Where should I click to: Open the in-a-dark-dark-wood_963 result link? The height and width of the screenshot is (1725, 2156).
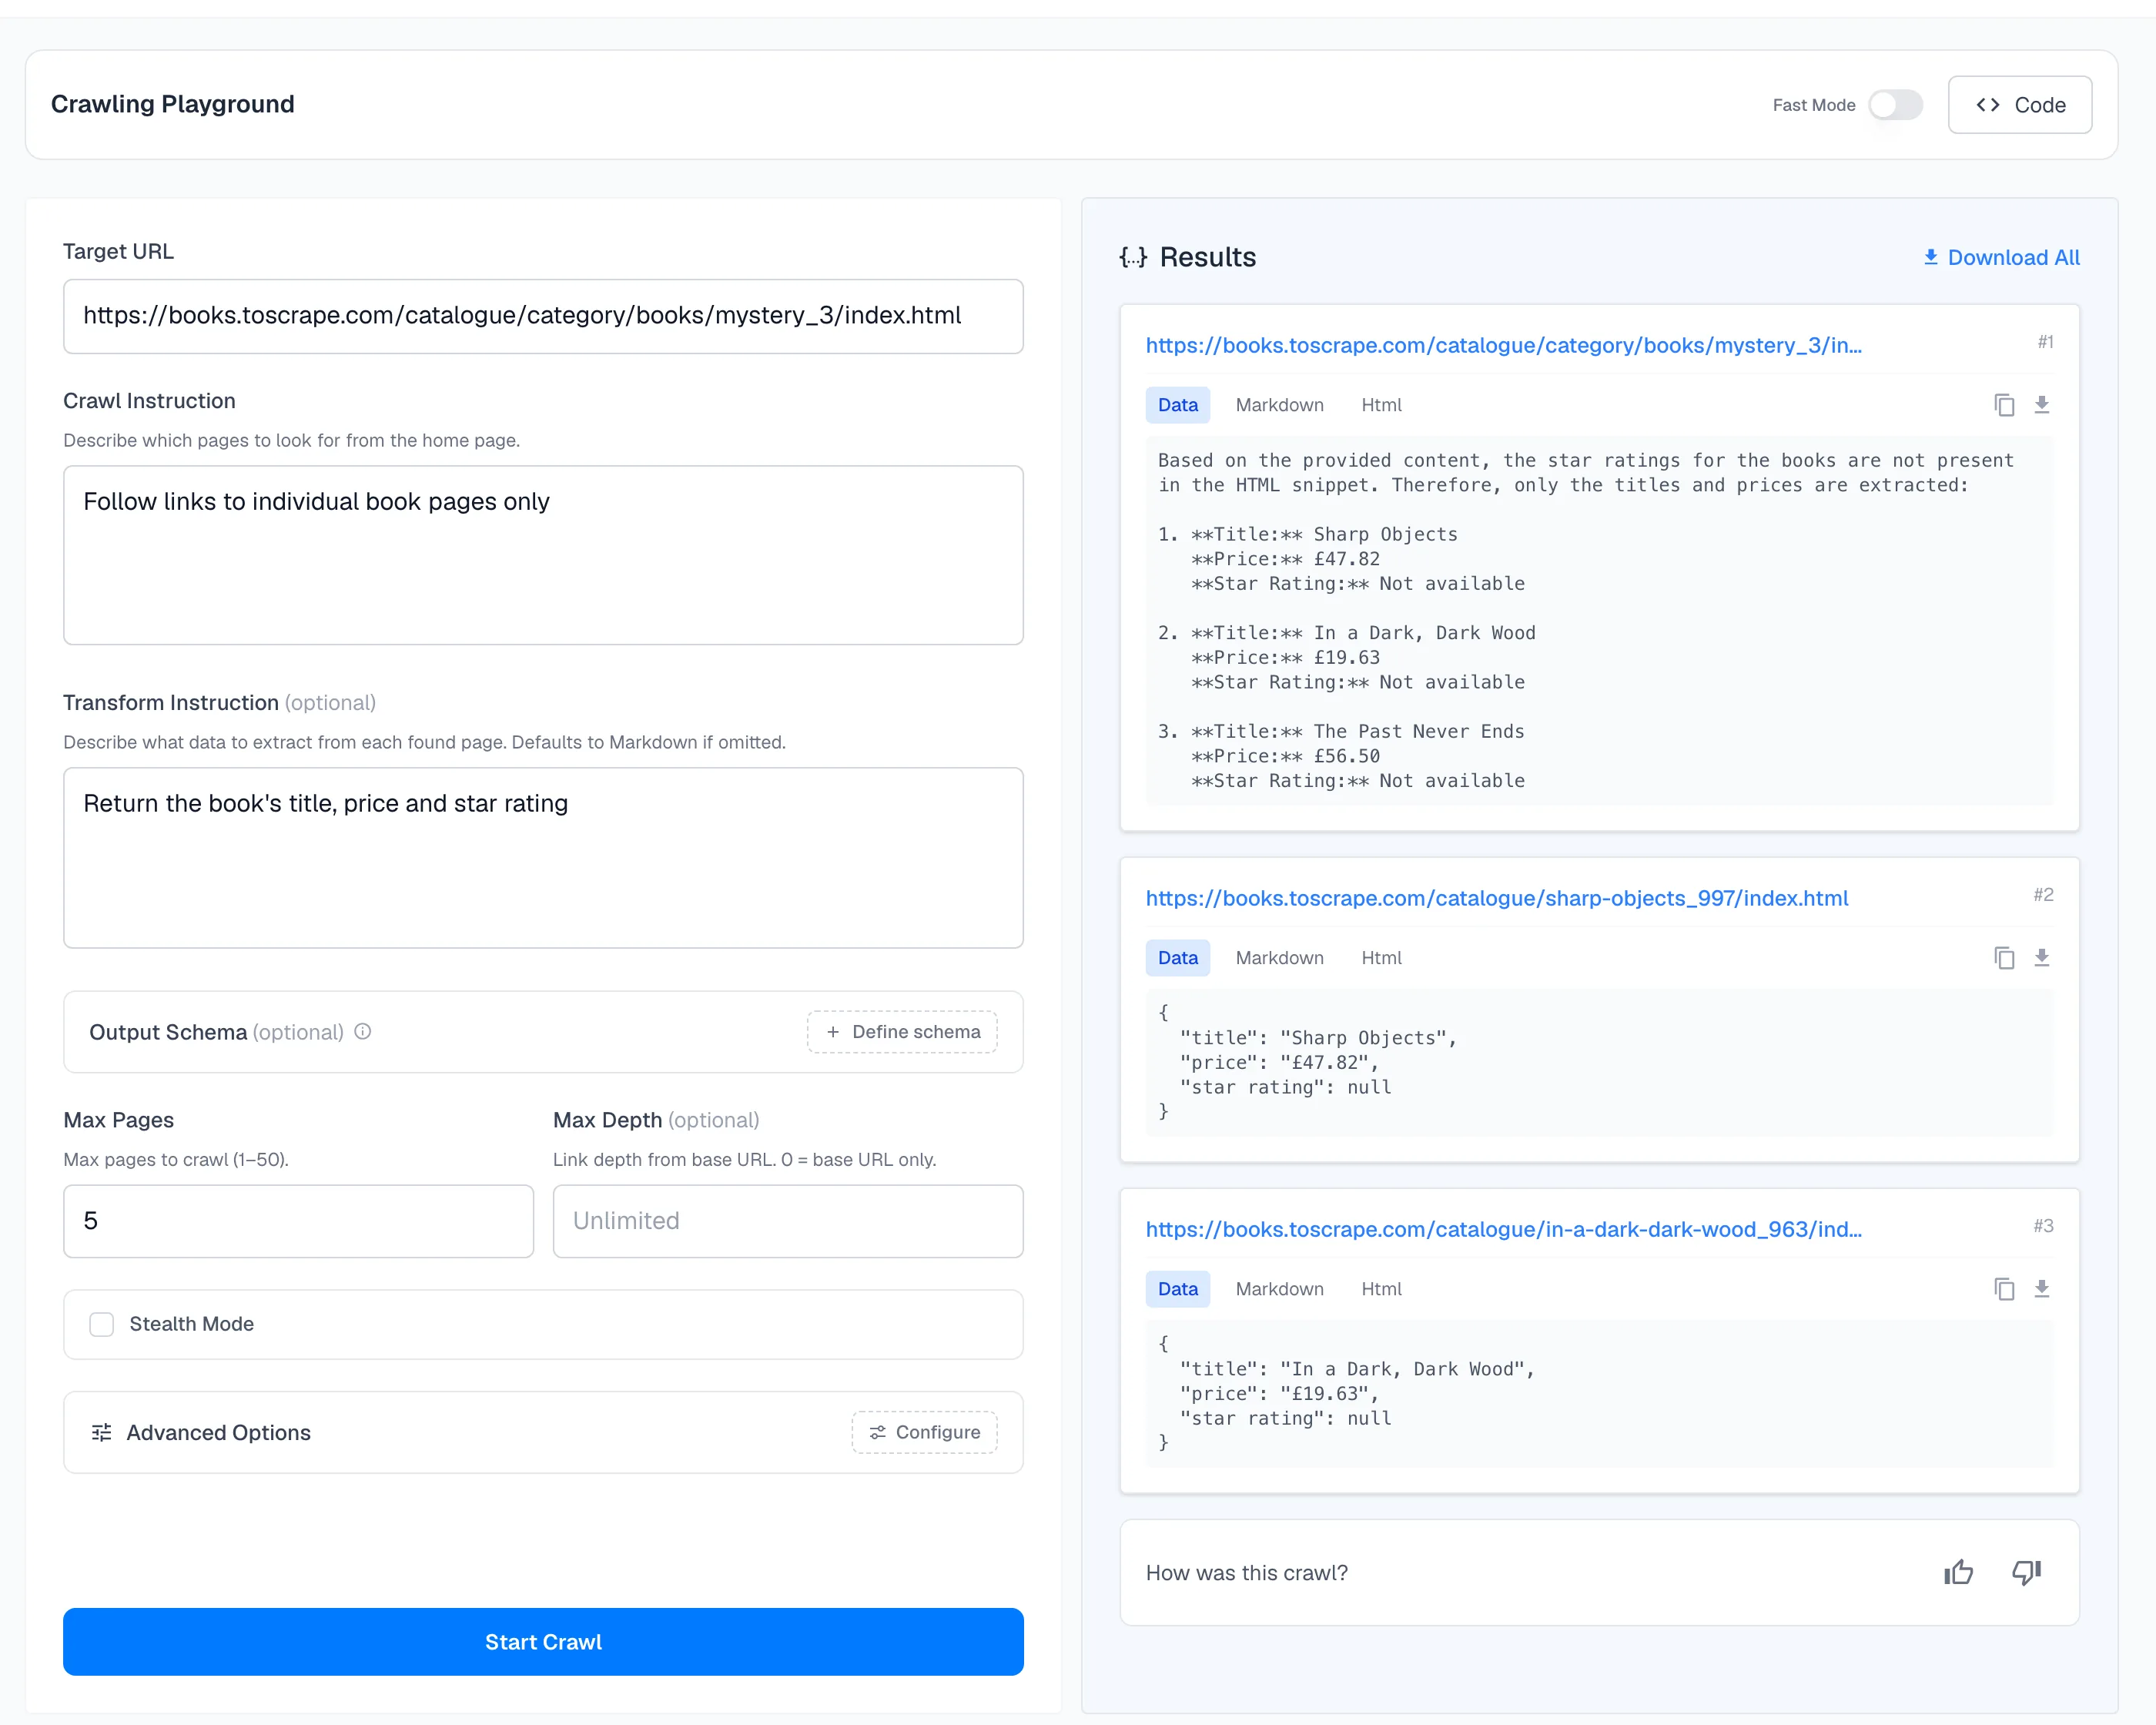tap(1503, 1230)
